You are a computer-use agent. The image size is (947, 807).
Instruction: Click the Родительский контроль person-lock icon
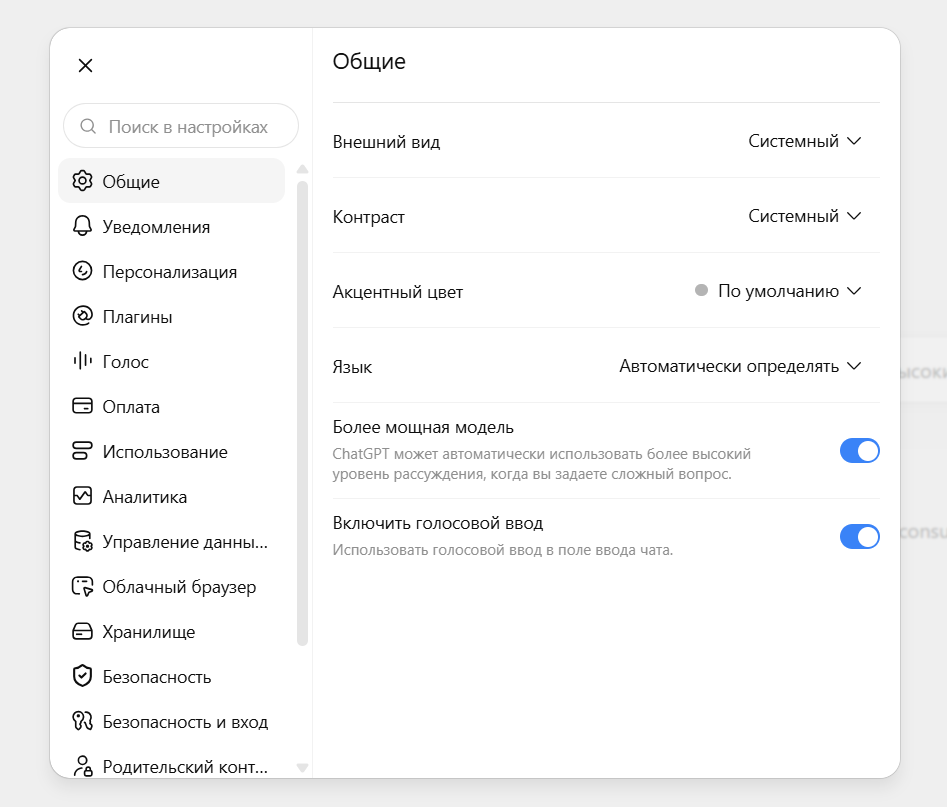(82, 766)
